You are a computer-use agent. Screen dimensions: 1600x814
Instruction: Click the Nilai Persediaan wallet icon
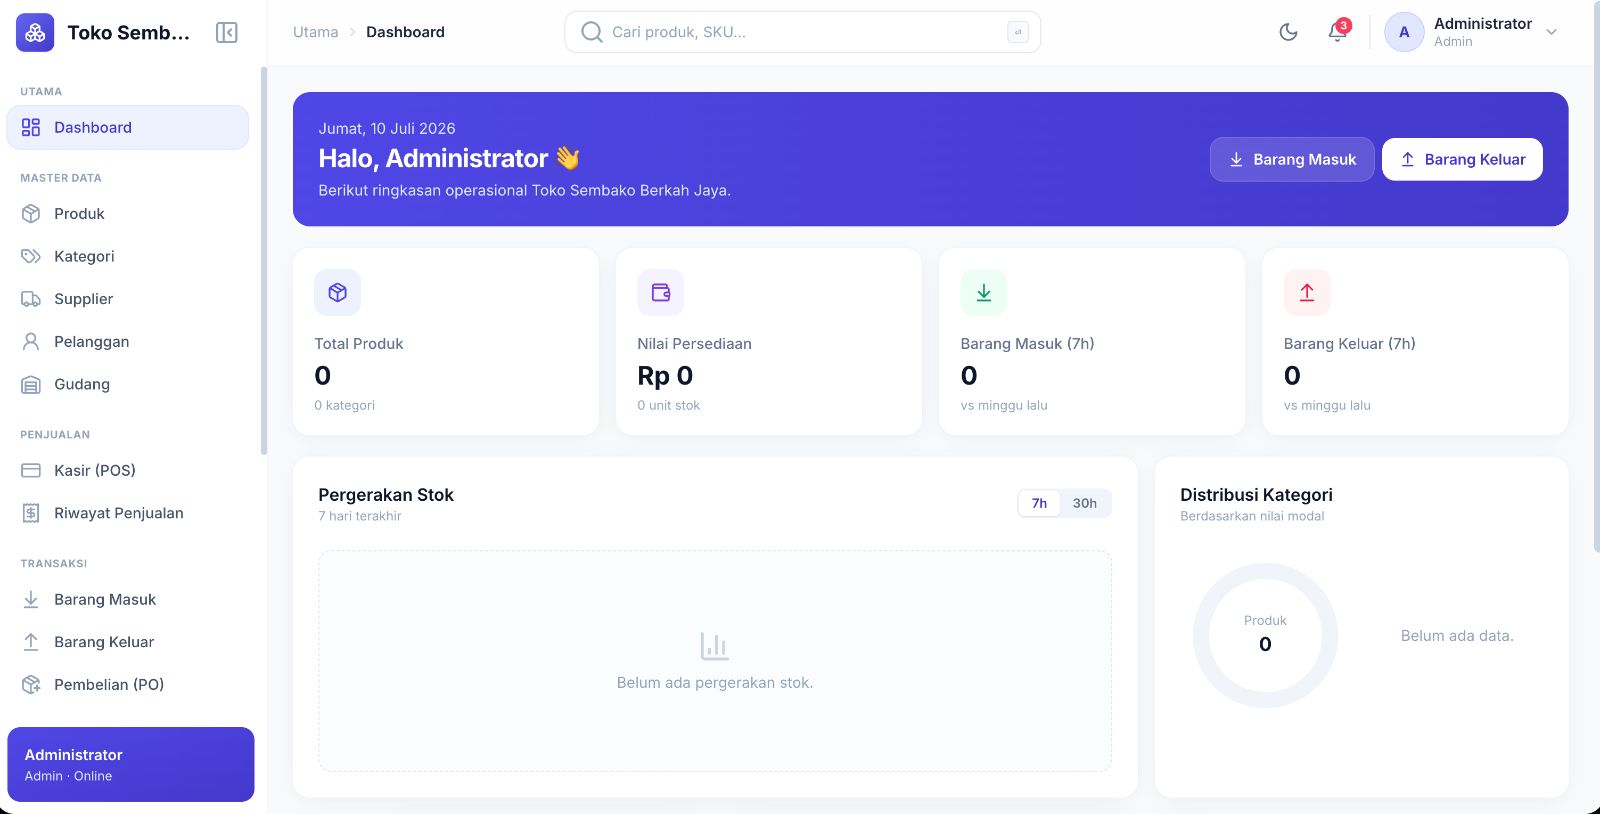click(660, 292)
